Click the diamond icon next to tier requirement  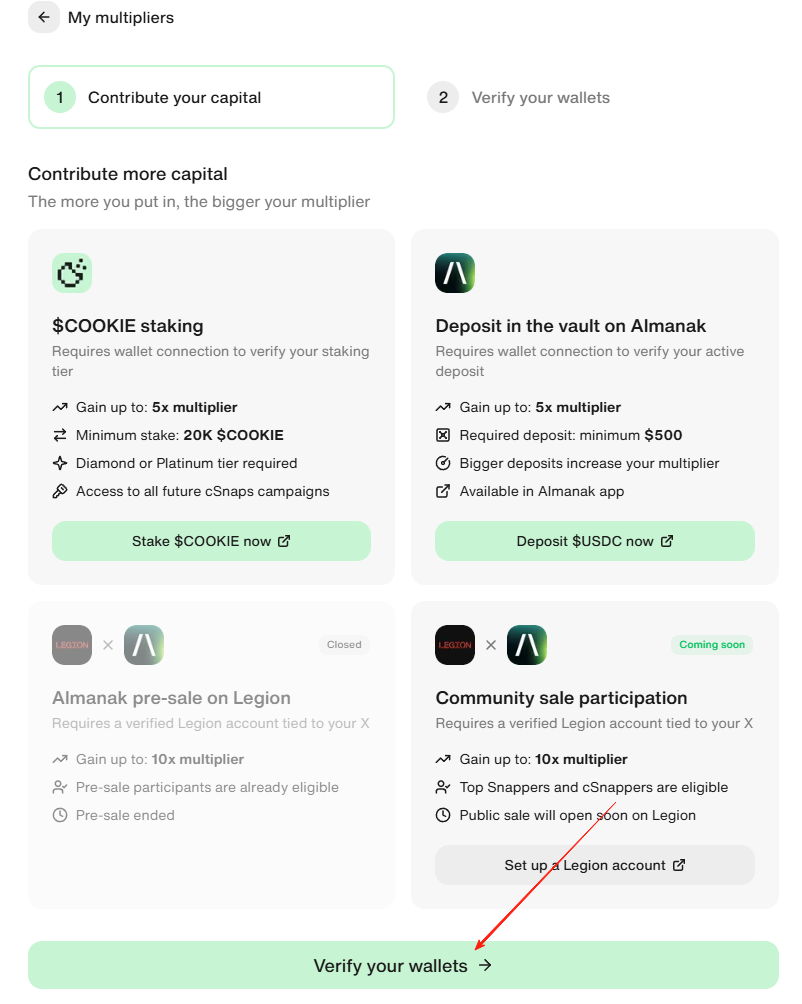pos(60,463)
